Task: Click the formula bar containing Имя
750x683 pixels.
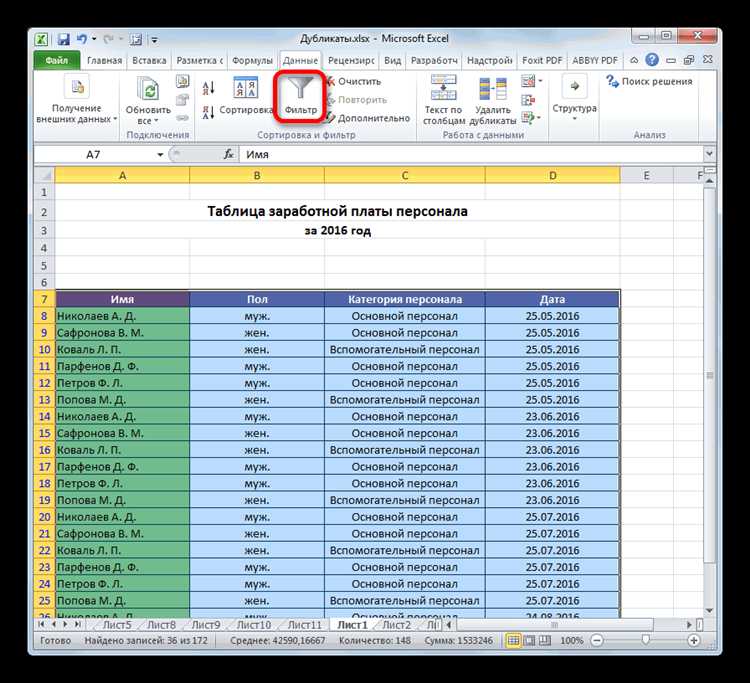Action: 471,154
